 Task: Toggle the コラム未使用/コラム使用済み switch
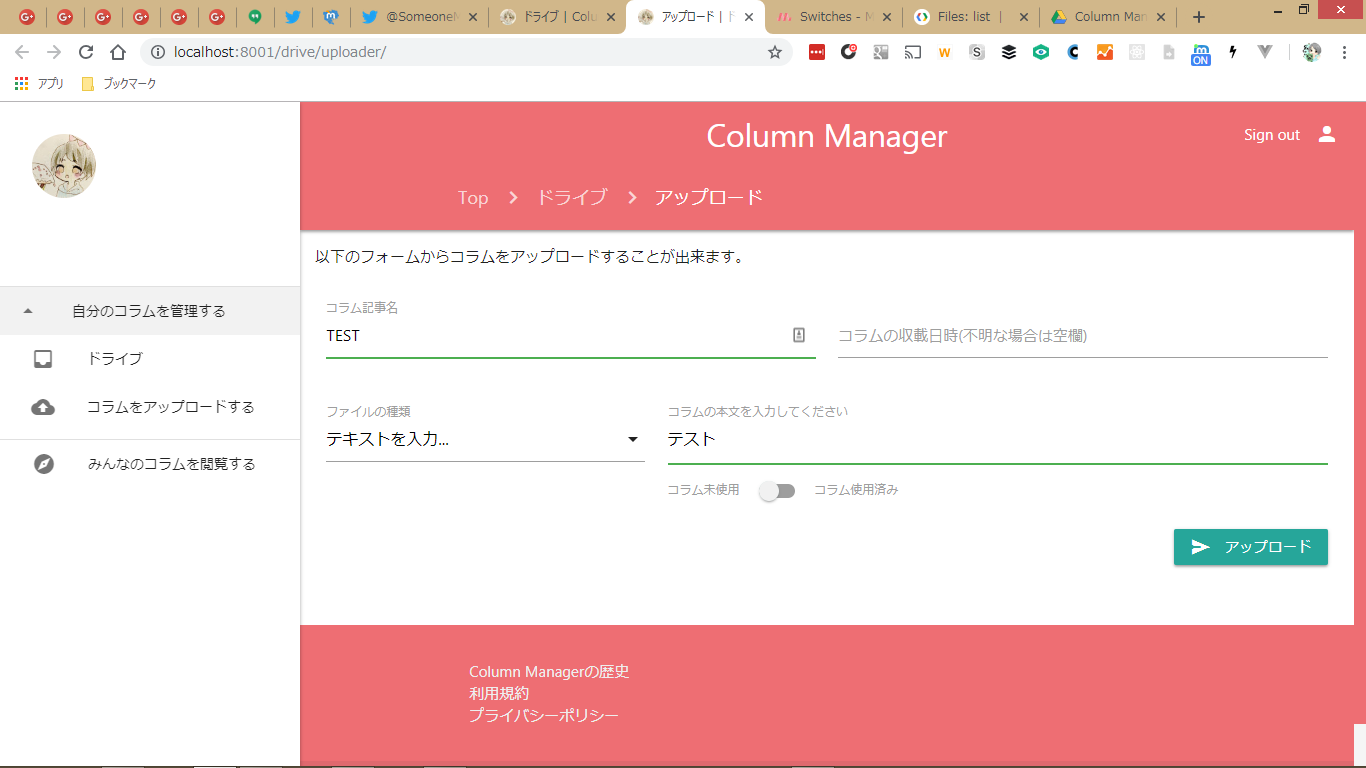[777, 491]
